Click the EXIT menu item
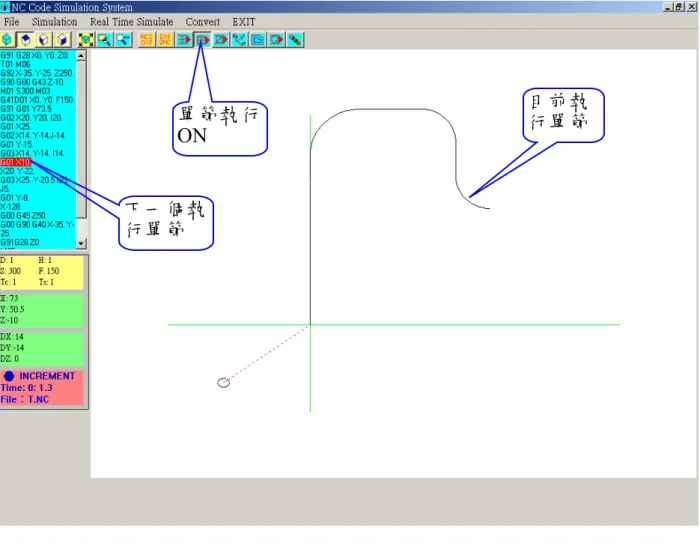This screenshot has height=543, width=700. tap(244, 22)
